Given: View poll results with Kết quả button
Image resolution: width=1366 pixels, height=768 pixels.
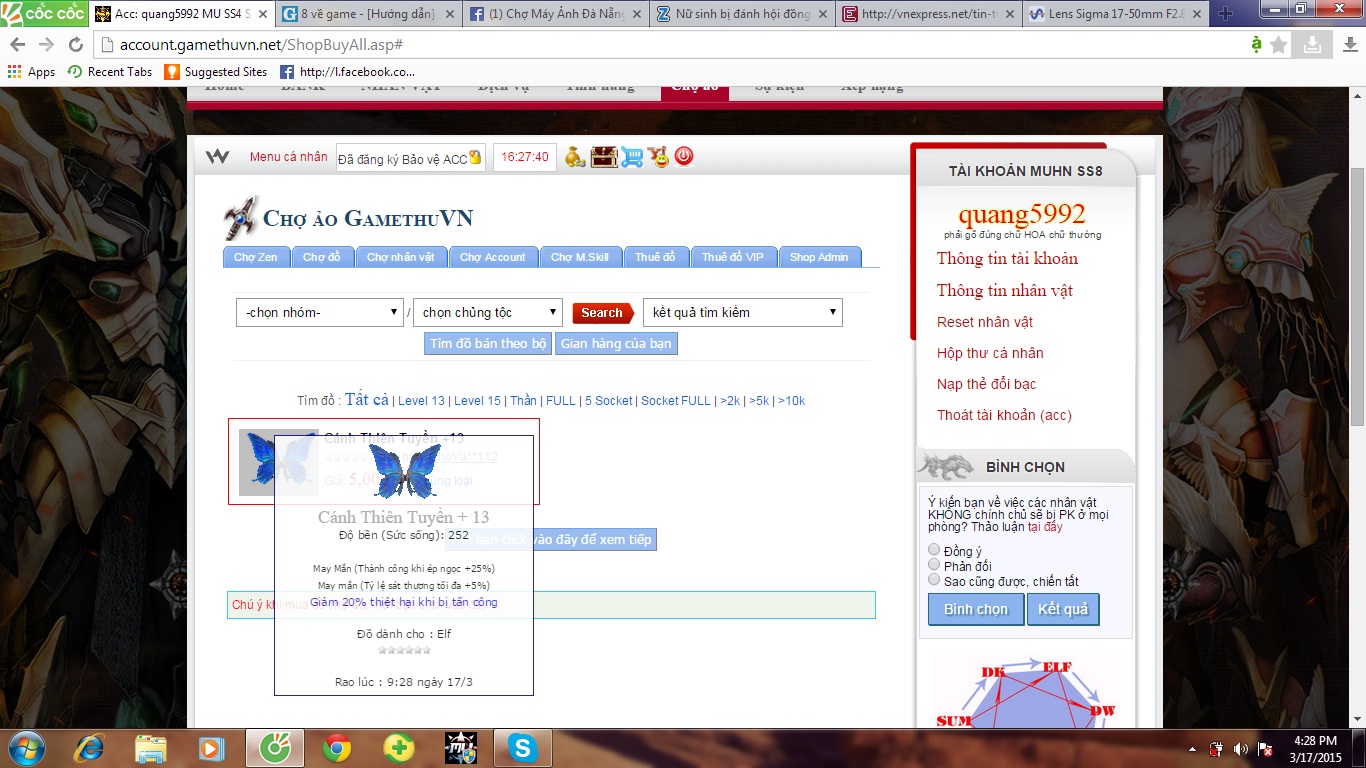Looking at the screenshot, I should point(1063,609).
